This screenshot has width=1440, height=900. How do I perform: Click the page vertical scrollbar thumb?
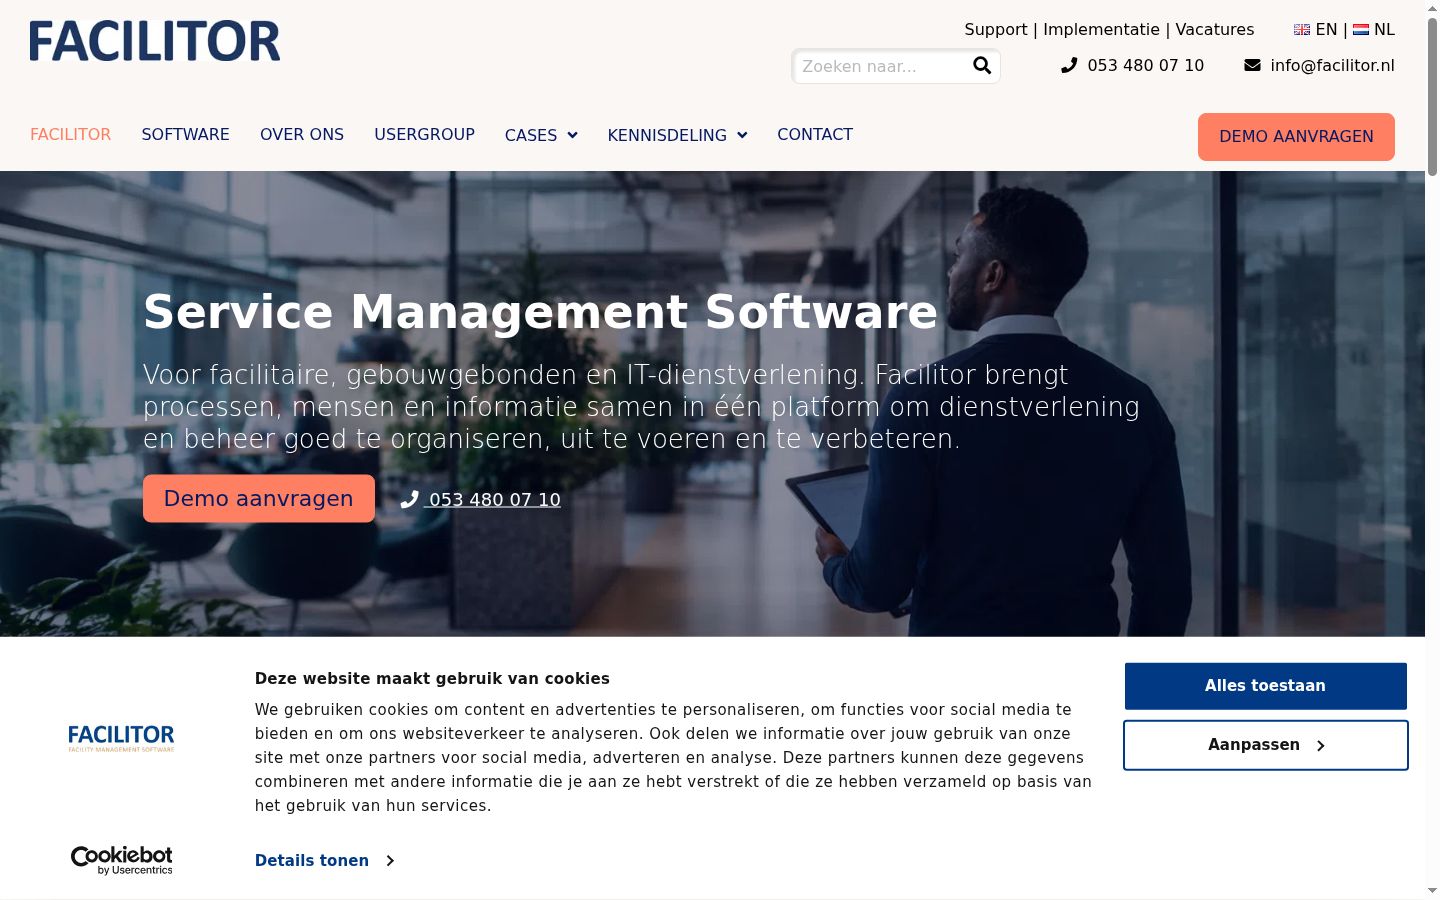point(1432,97)
